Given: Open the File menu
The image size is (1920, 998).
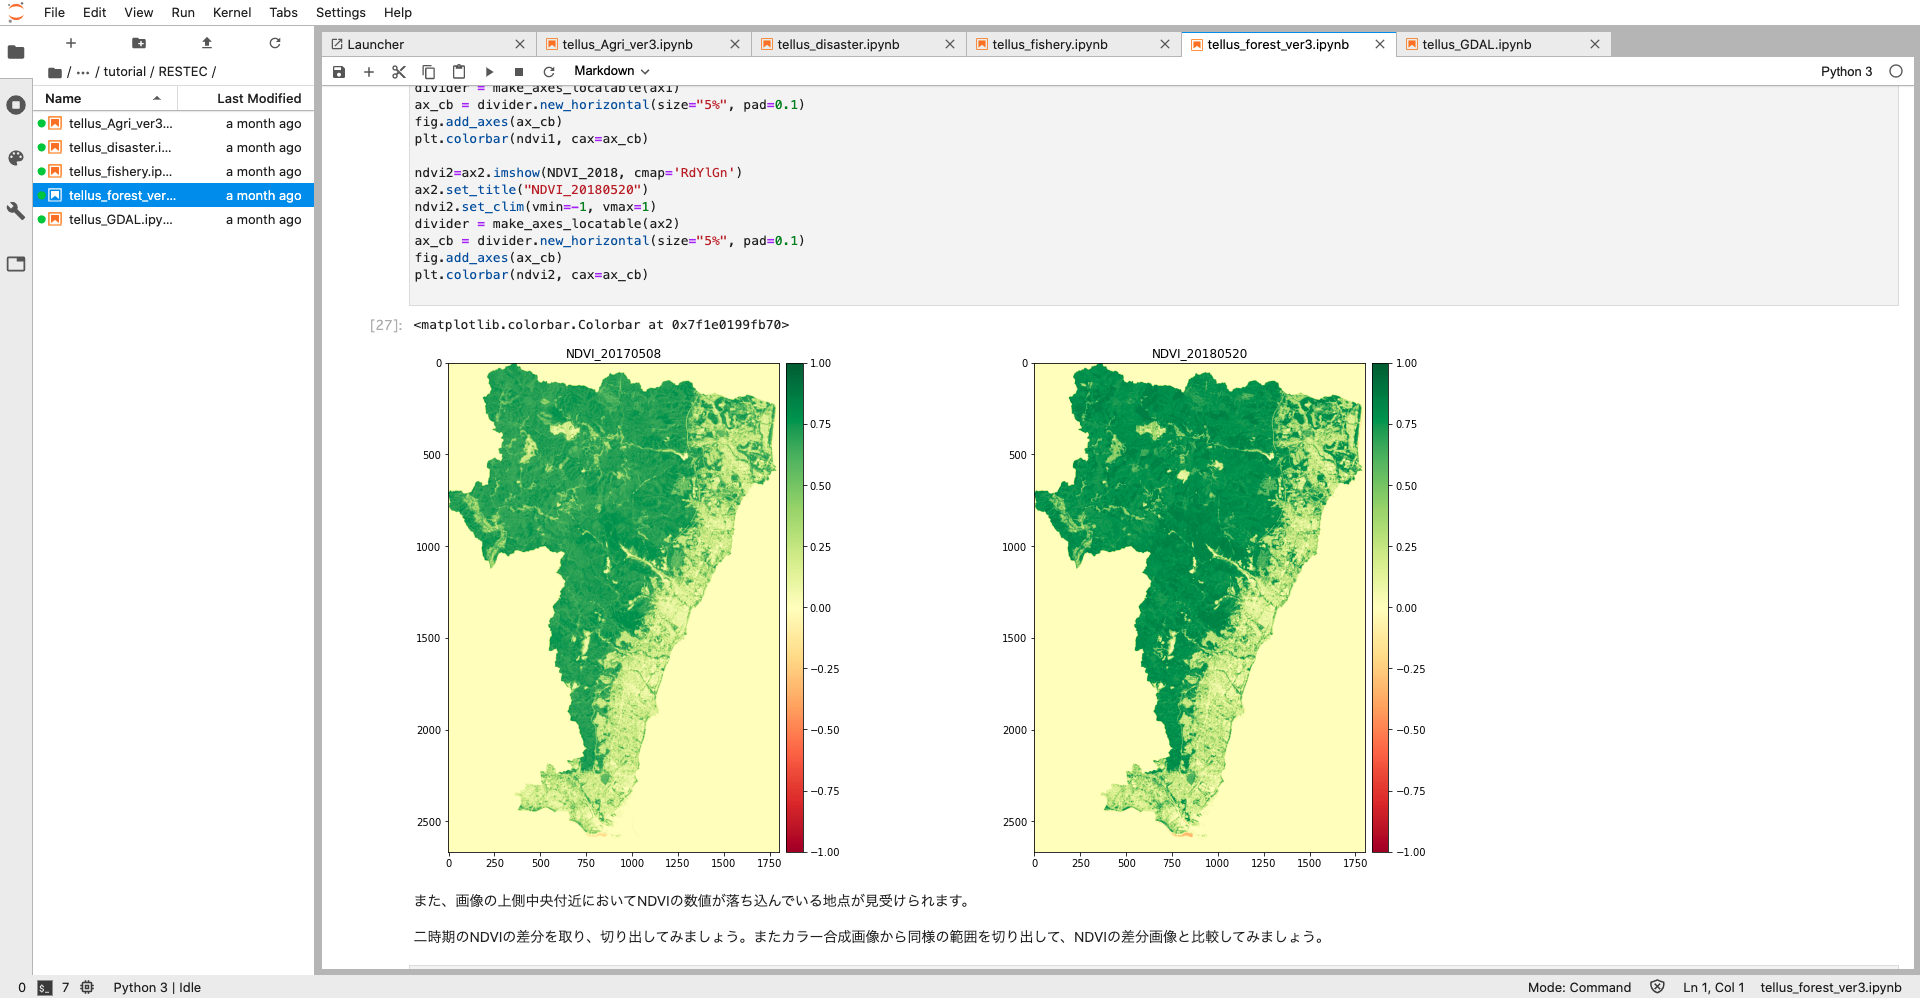Looking at the screenshot, I should click(54, 12).
